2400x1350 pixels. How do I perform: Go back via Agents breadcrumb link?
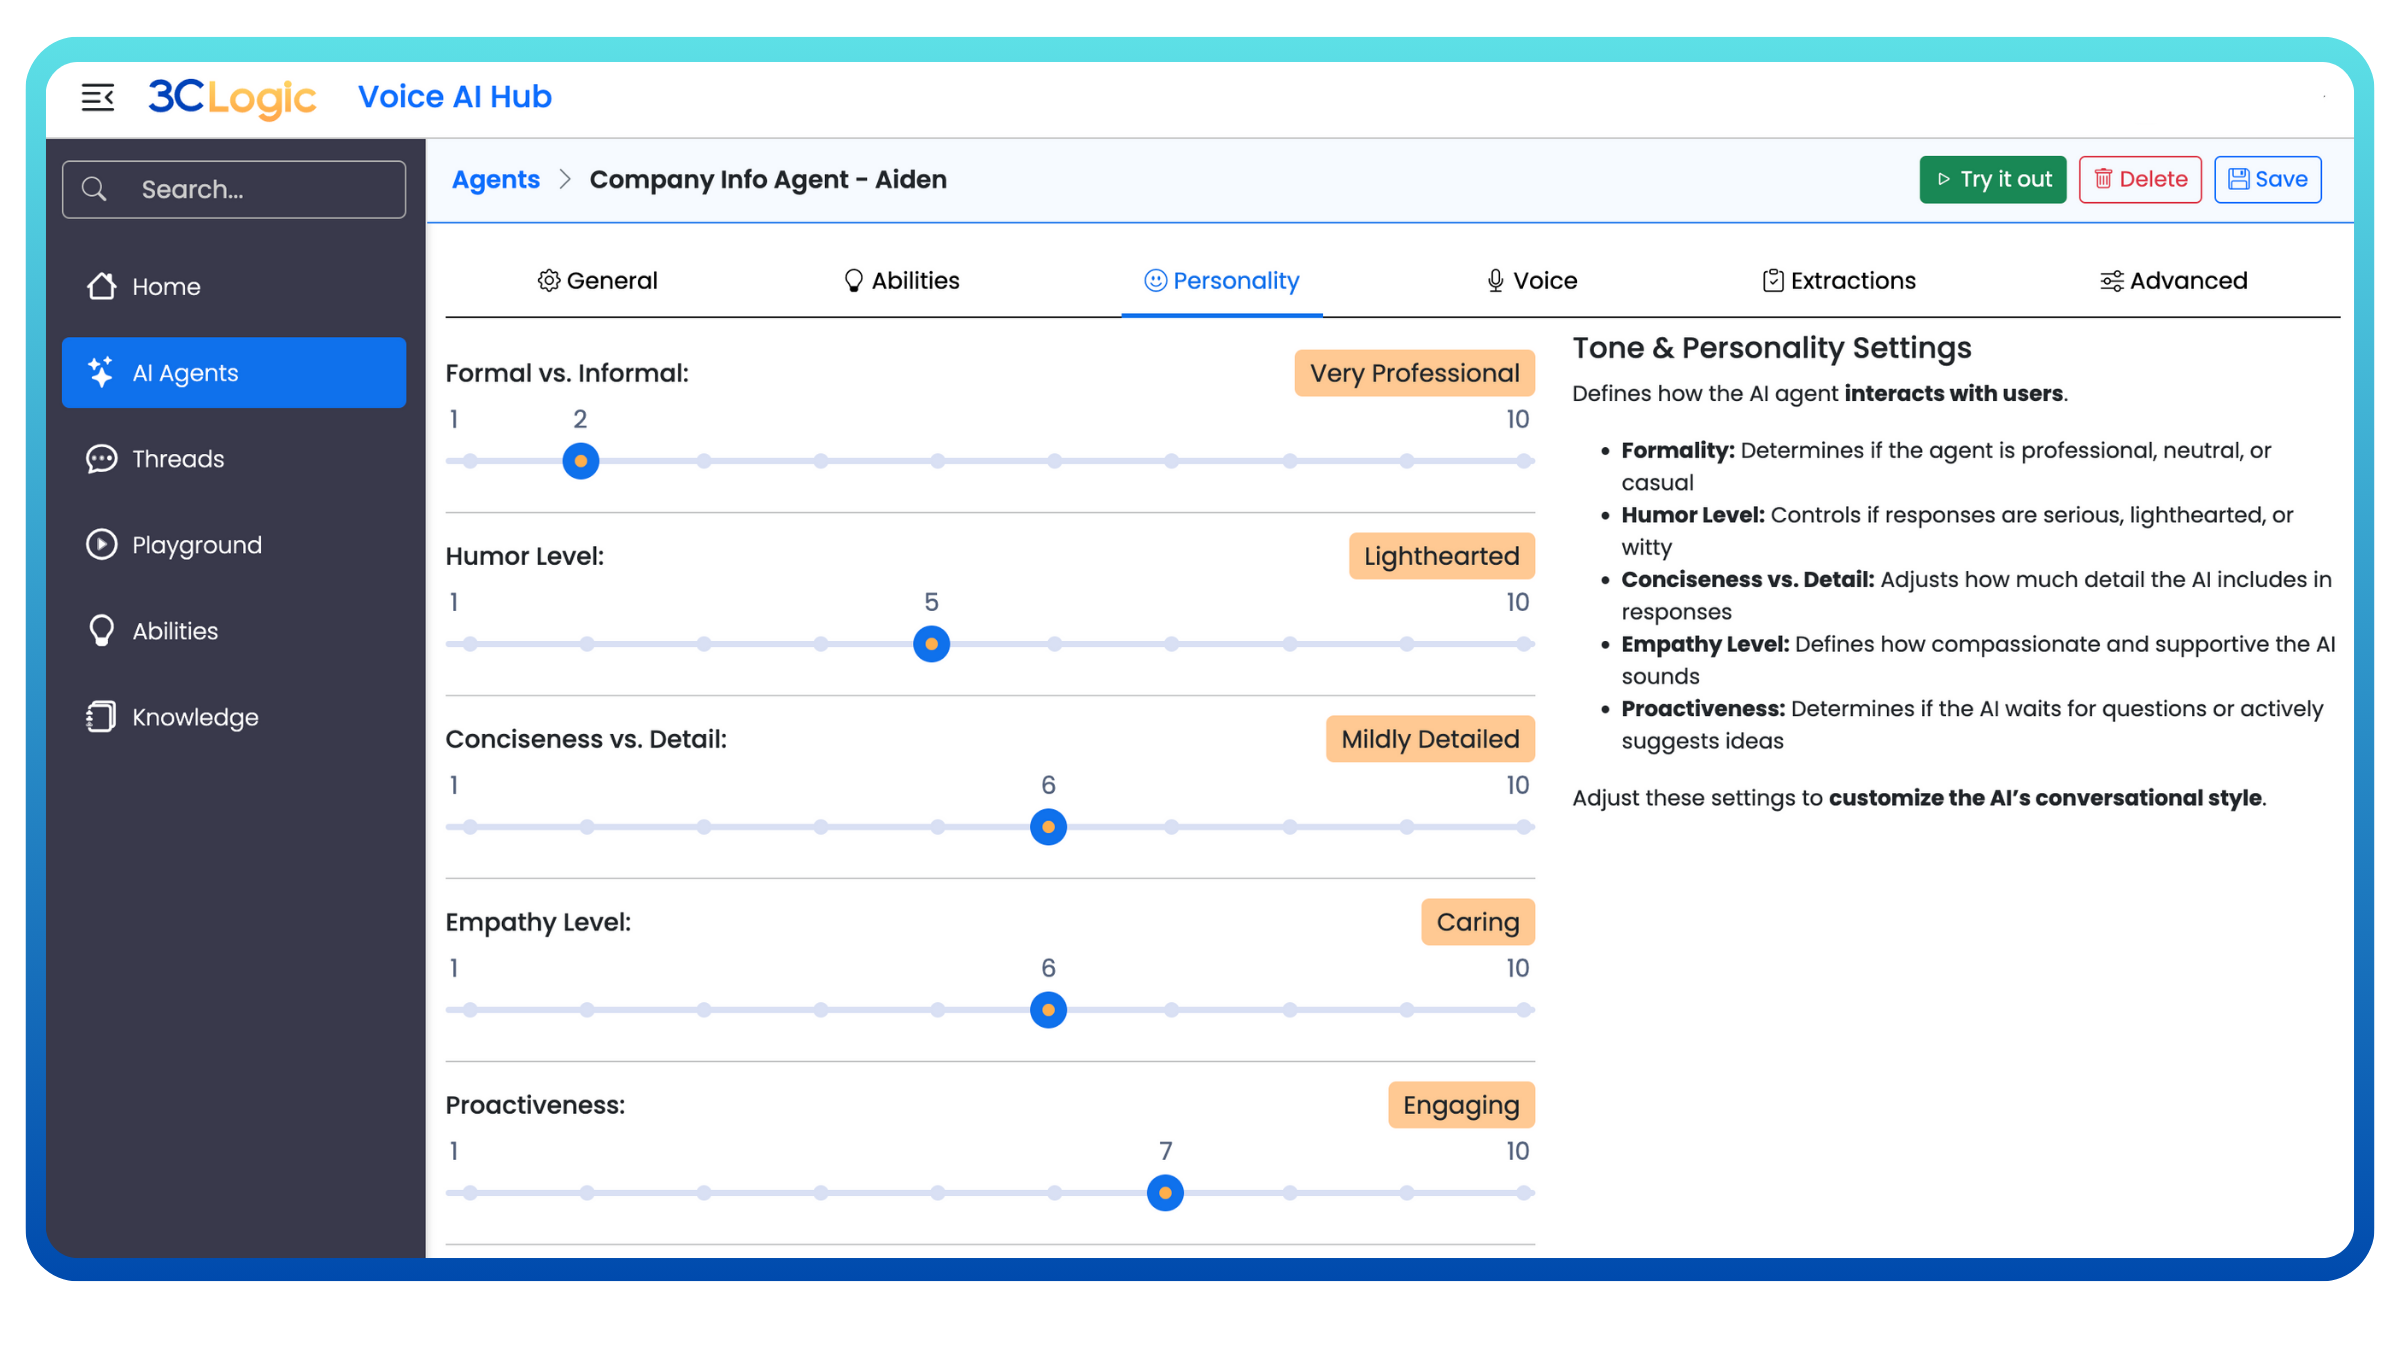click(495, 180)
